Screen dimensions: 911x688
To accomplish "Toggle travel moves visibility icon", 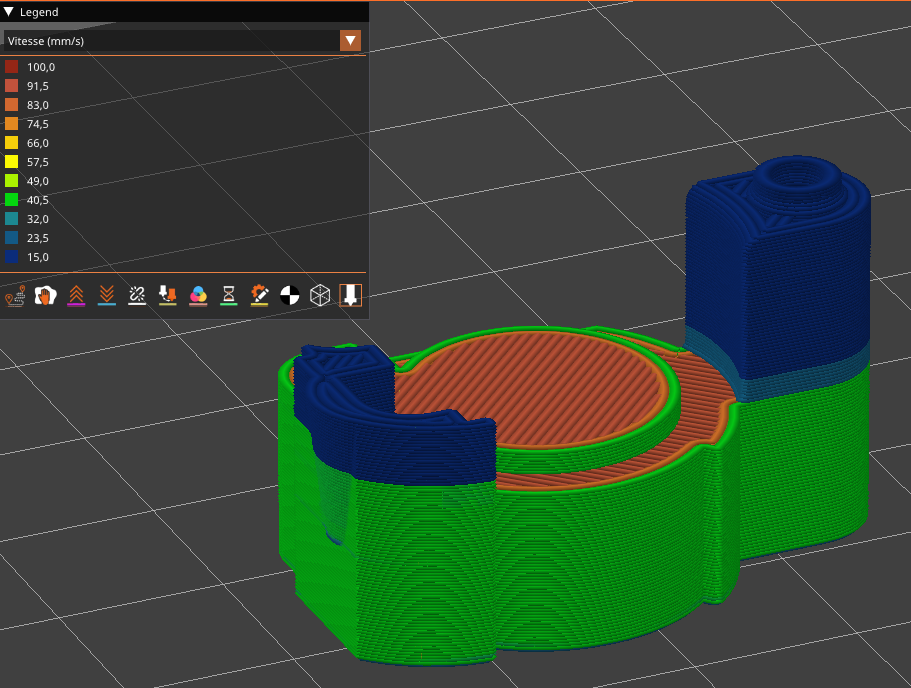I will [15, 296].
